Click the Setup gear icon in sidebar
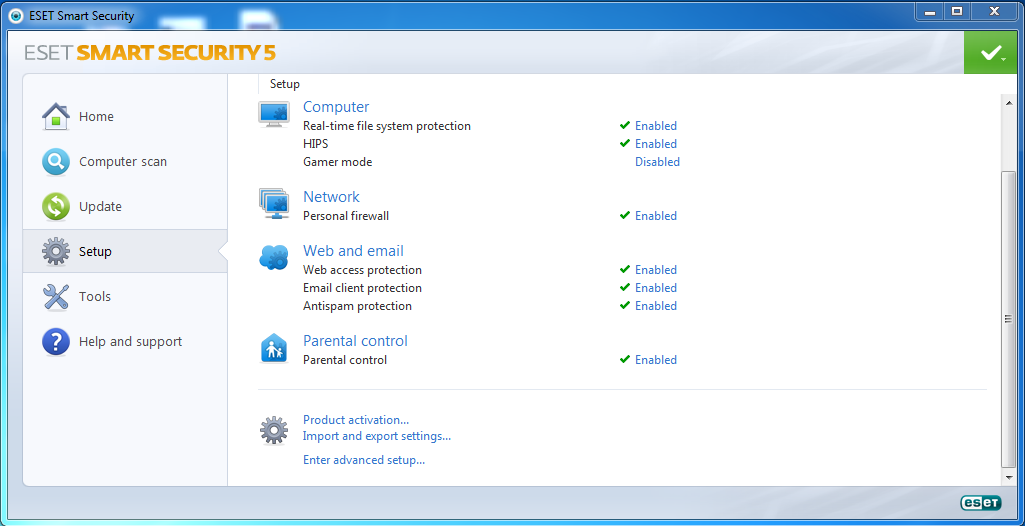The height and width of the screenshot is (526, 1025). (56, 252)
